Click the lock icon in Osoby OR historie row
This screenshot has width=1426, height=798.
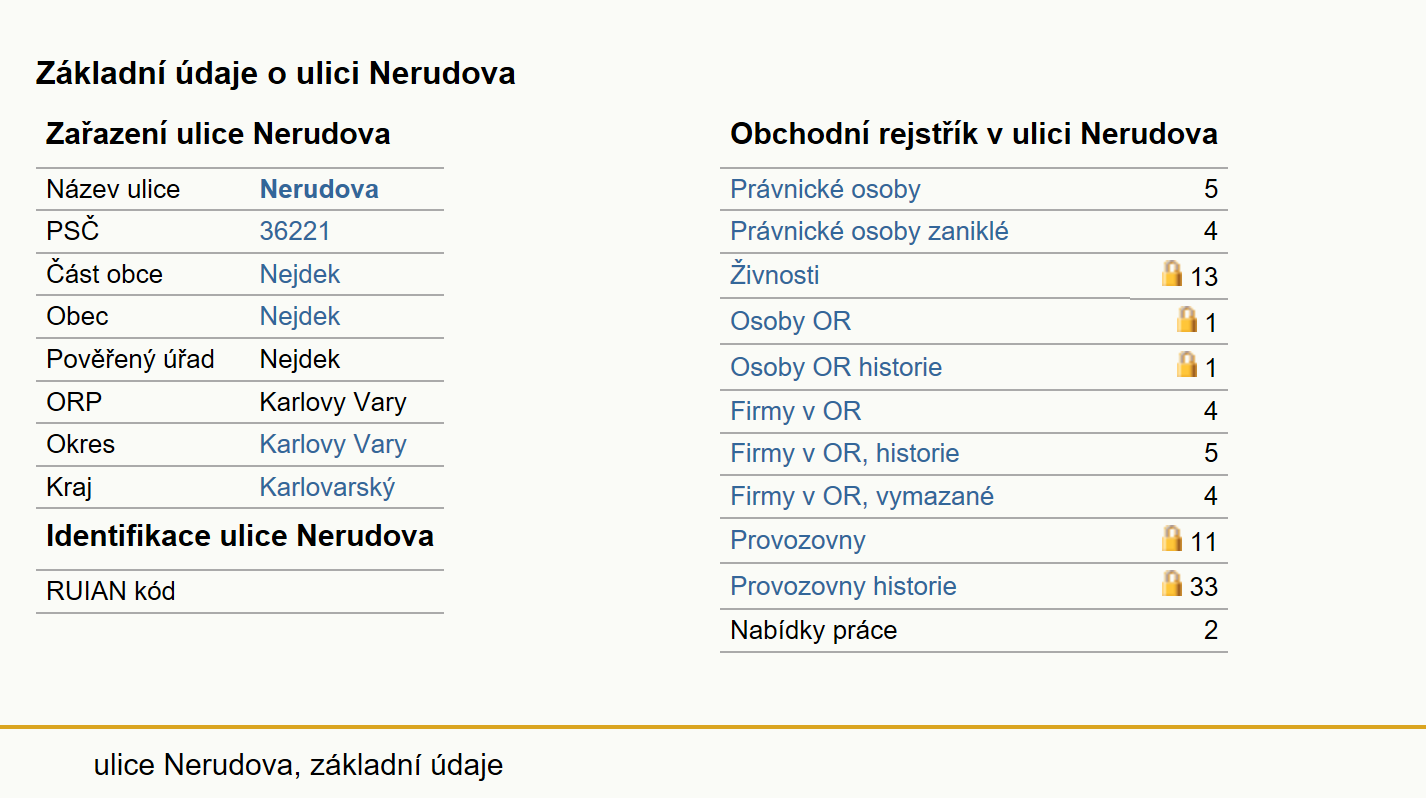1187,365
